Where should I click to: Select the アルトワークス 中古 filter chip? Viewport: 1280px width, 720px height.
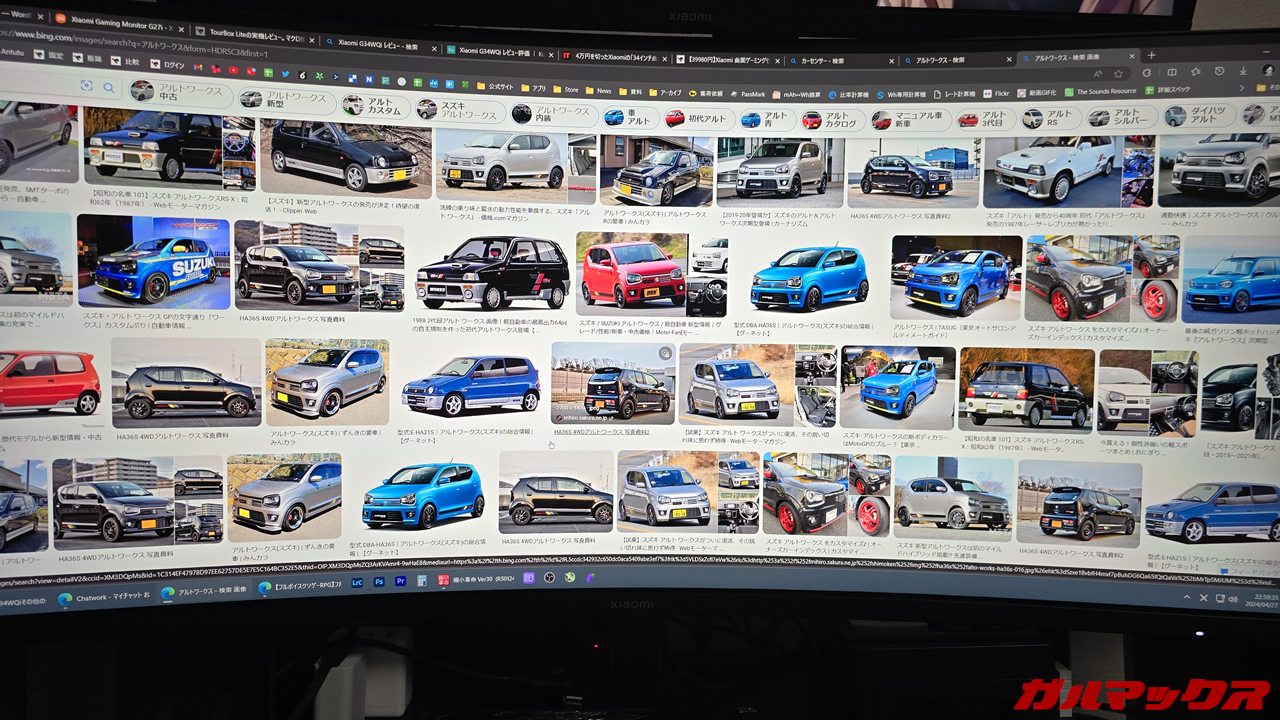coord(177,93)
